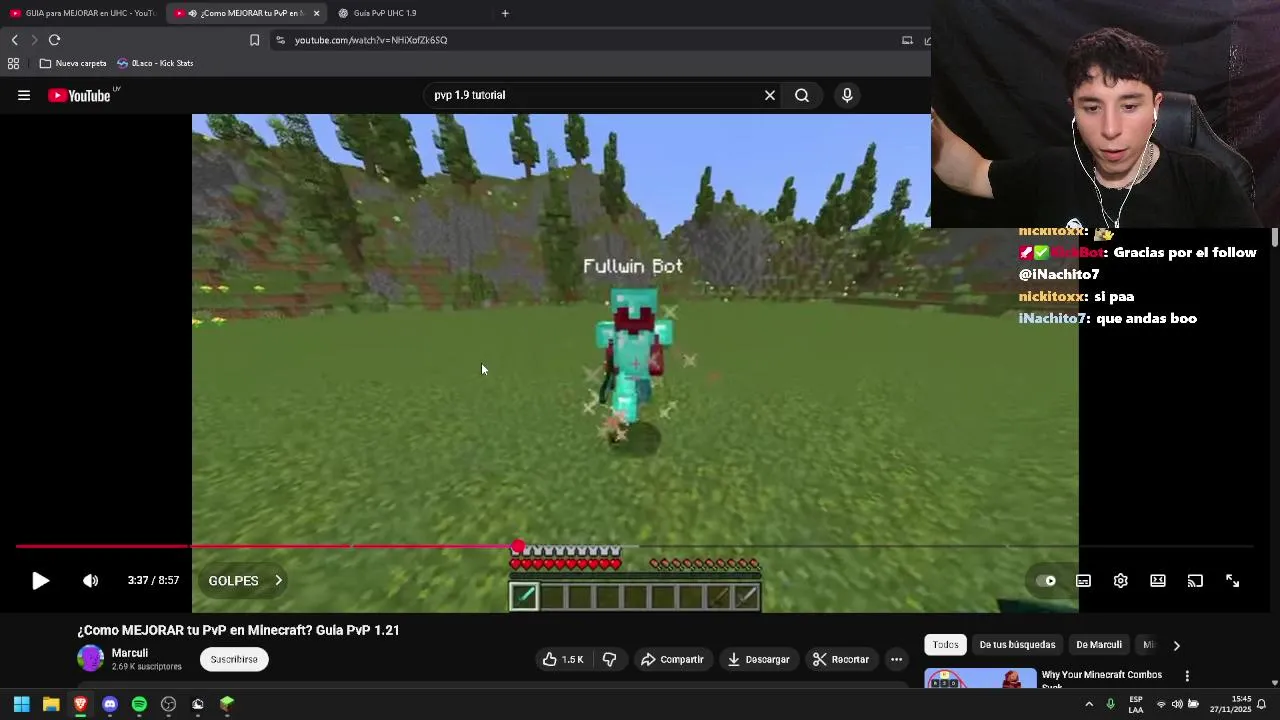
Task: Open volume control in system tray
Action: [1177, 704]
